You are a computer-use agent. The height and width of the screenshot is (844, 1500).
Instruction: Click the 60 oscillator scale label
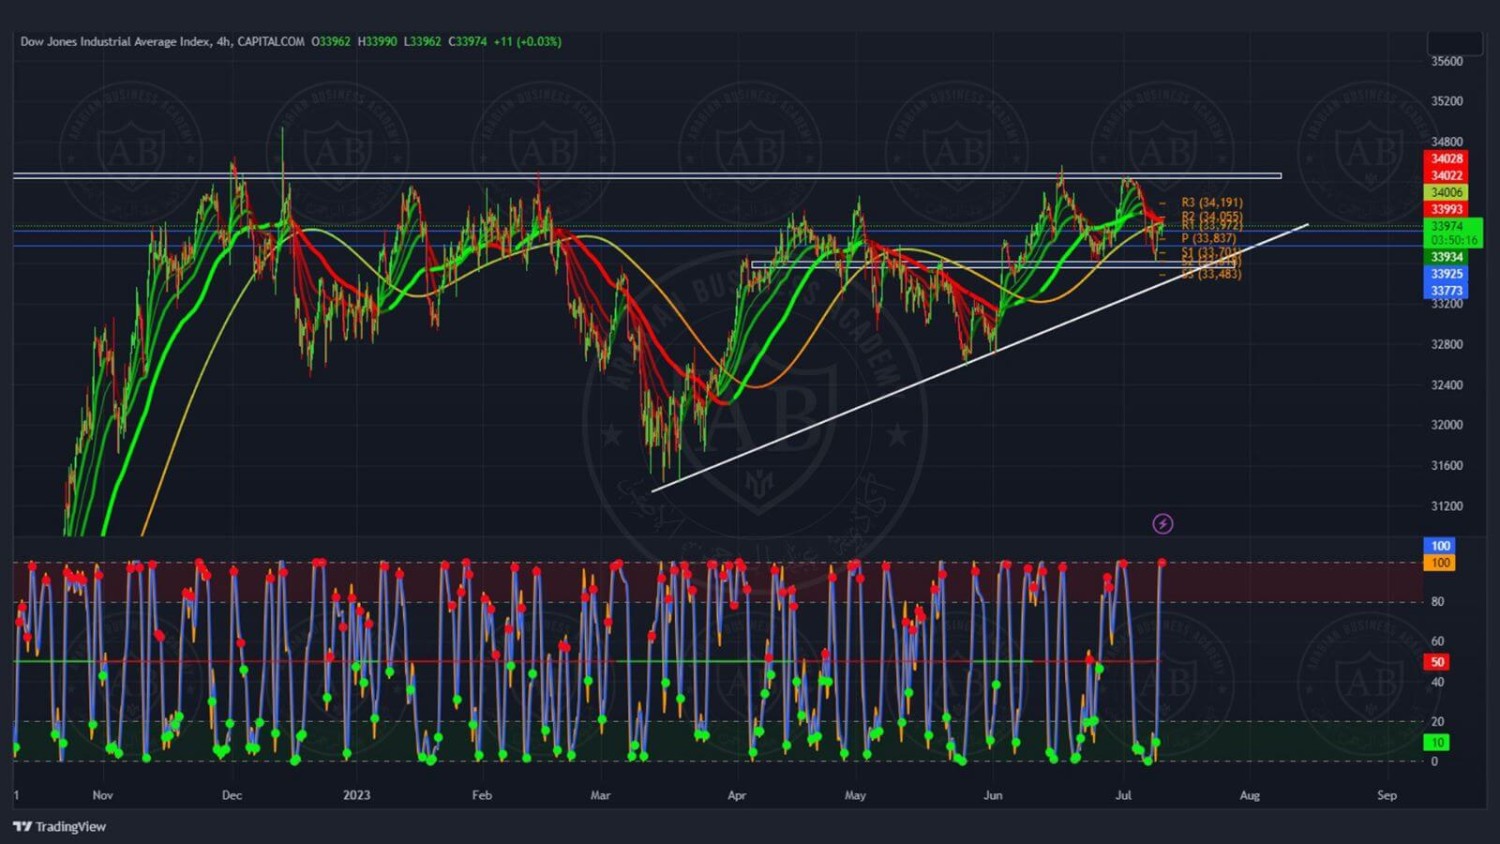[x=1437, y=641]
